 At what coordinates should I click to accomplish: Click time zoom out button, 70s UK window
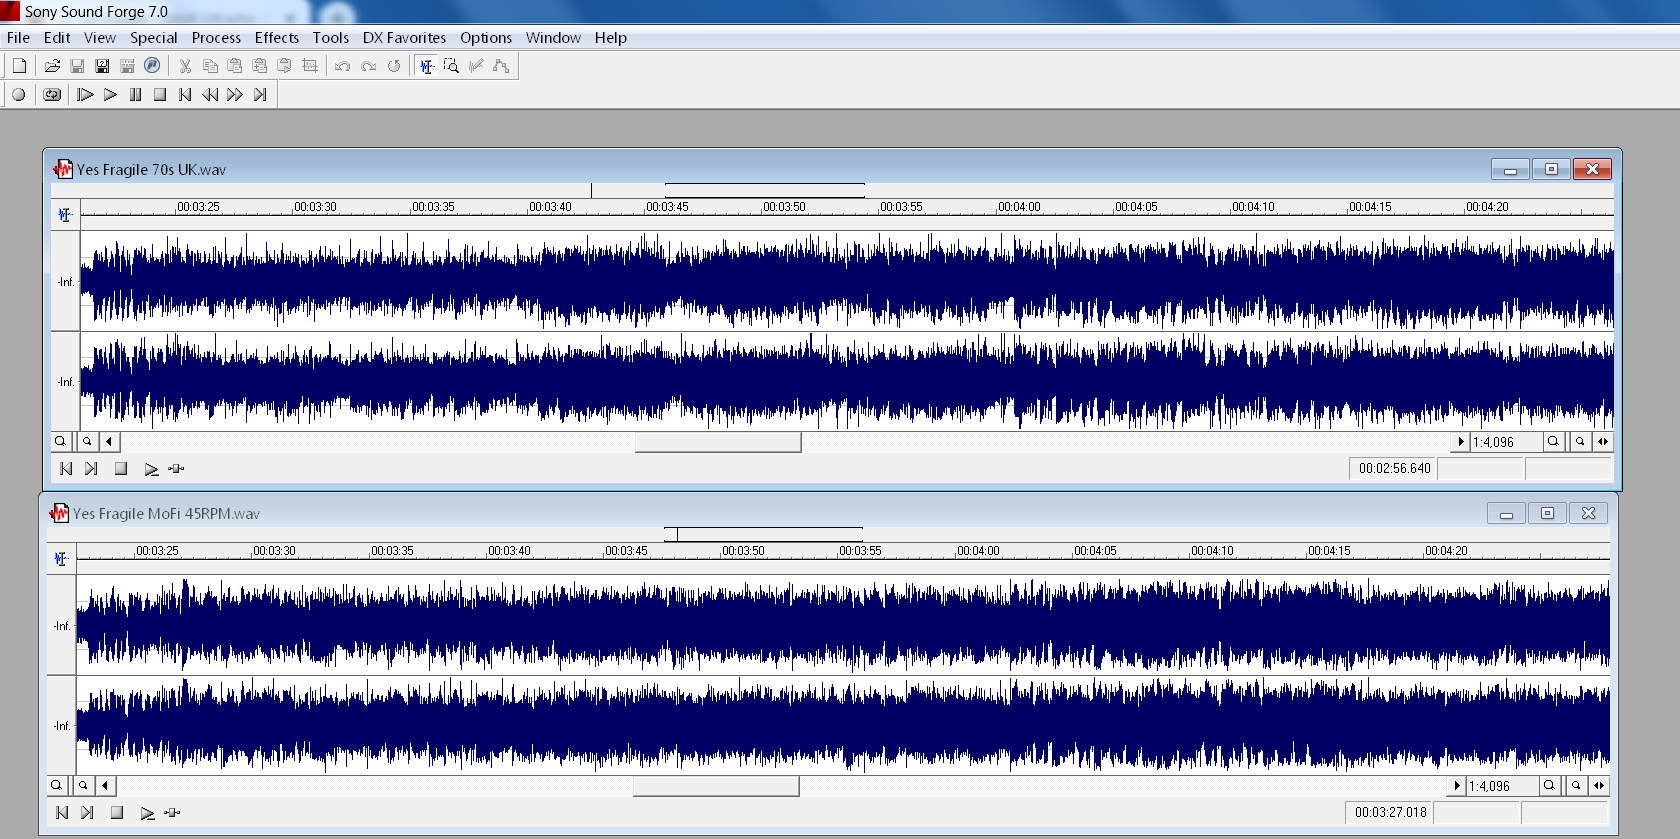click(x=1580, y=441)
